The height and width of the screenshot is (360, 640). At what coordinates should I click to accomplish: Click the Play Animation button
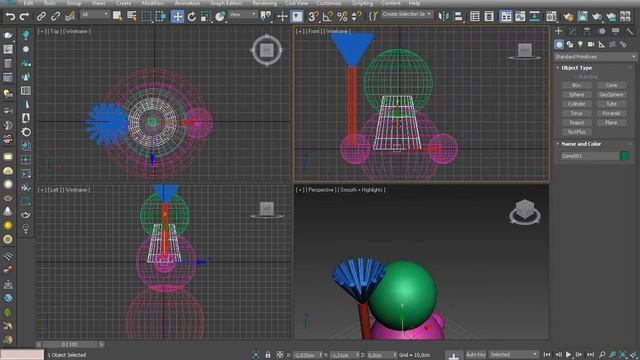pos(568,355)
